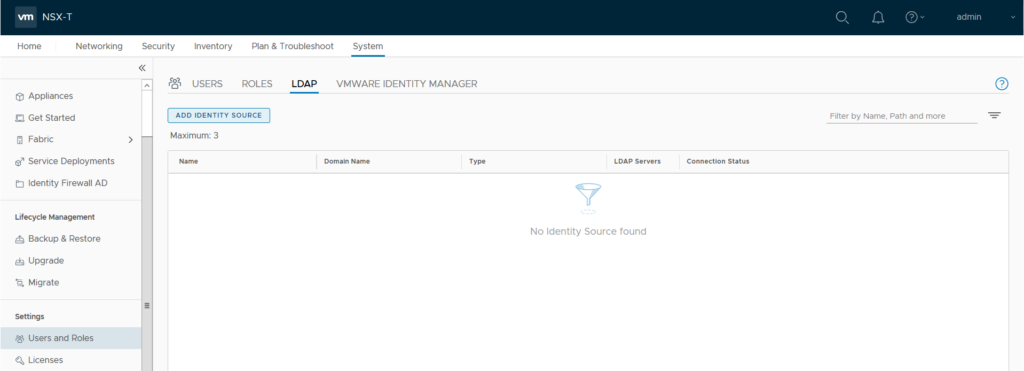Sort by the Type column header

coord(477,161)
